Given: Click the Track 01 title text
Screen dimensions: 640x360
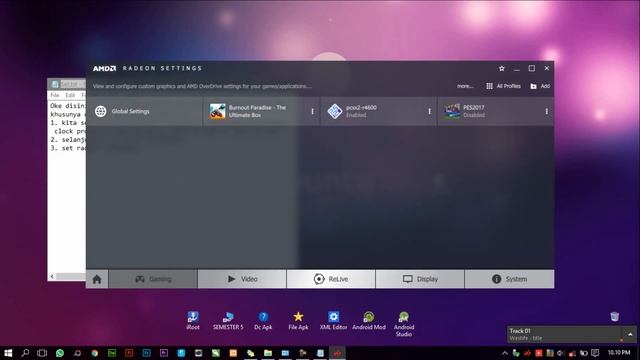Looking at the screenshot, I should tap(520, 331).
